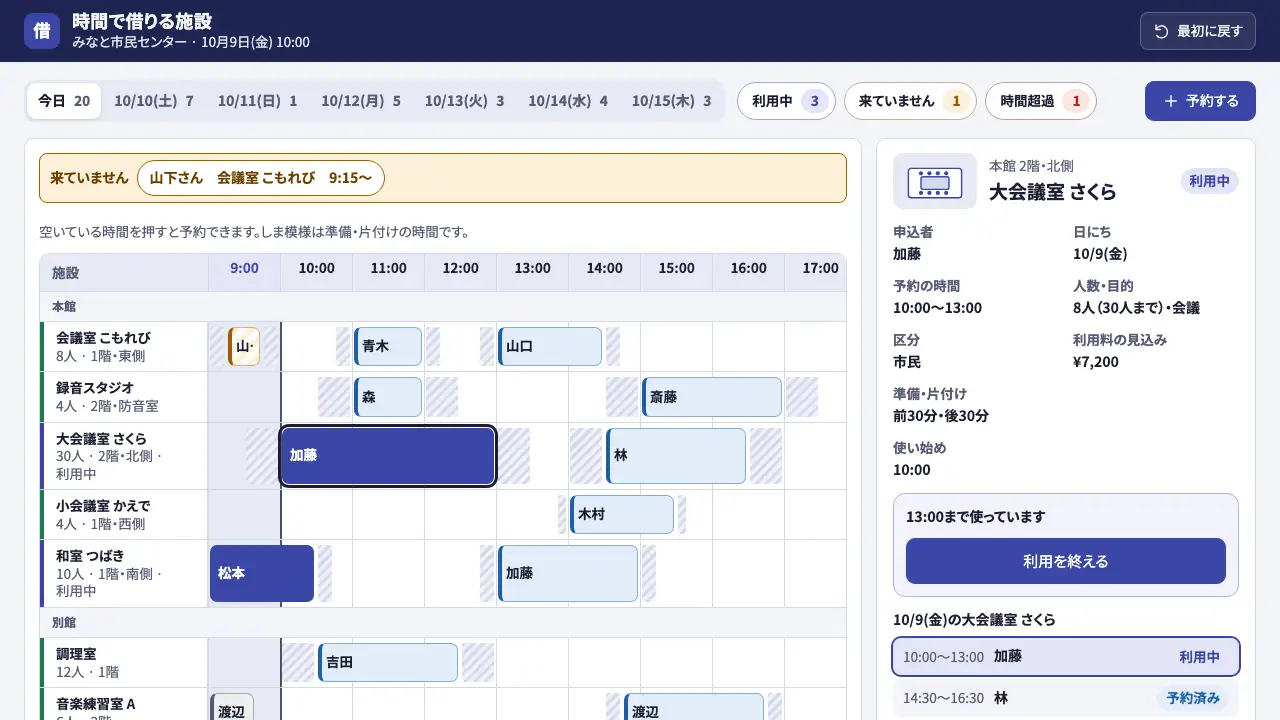Switch to 10/13(火) tab
1280x720 pixels.
[465, 101]
